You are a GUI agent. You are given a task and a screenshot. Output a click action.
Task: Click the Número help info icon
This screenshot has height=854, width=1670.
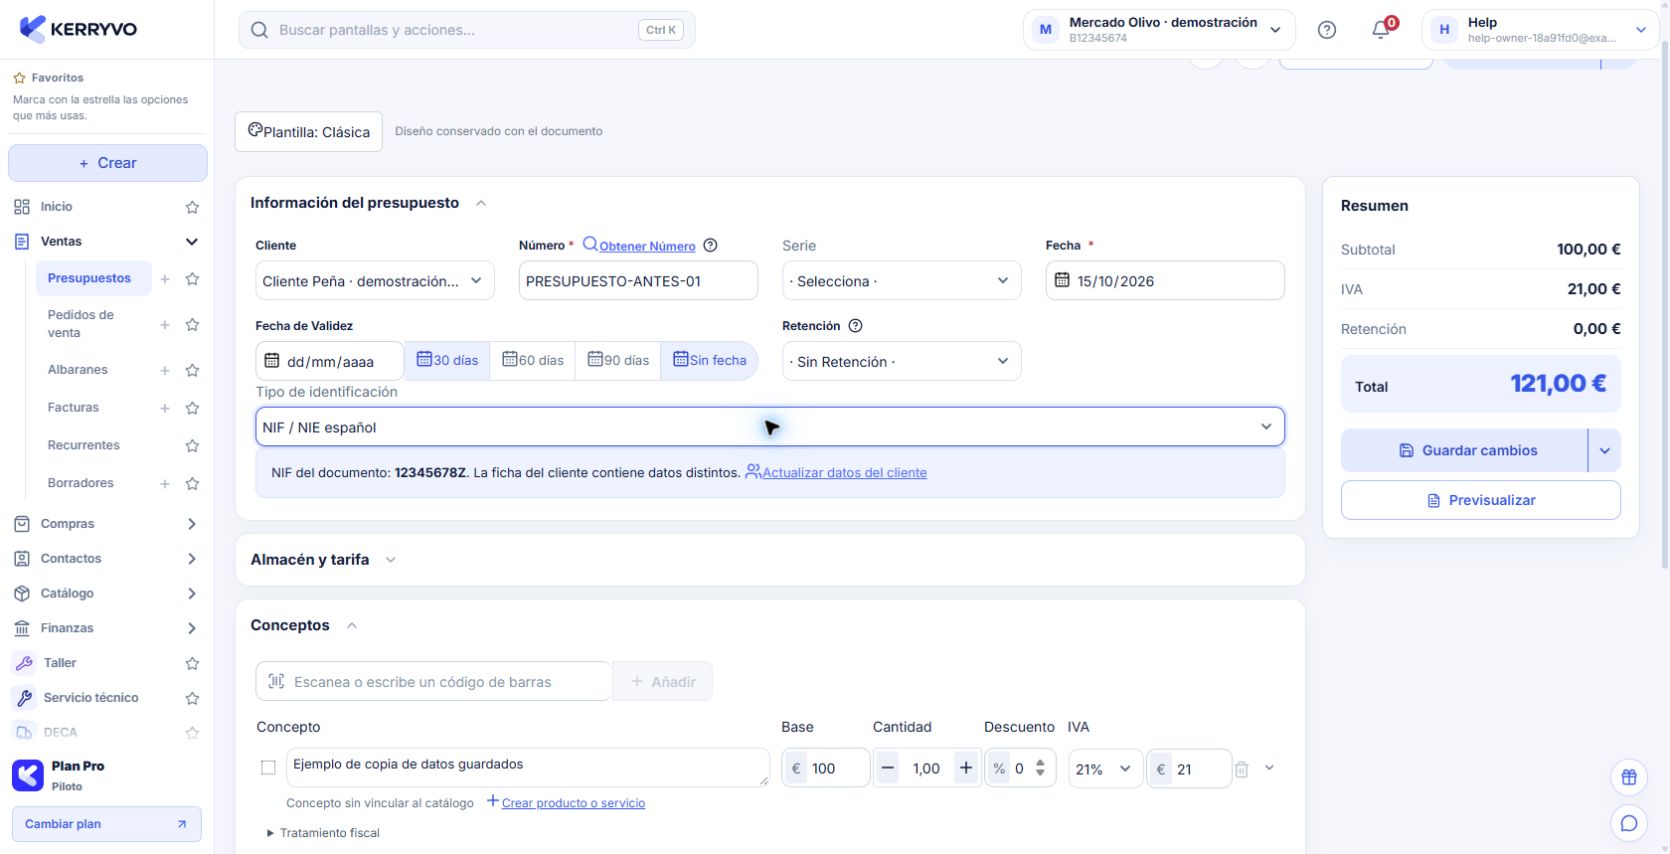pos(710,245)
